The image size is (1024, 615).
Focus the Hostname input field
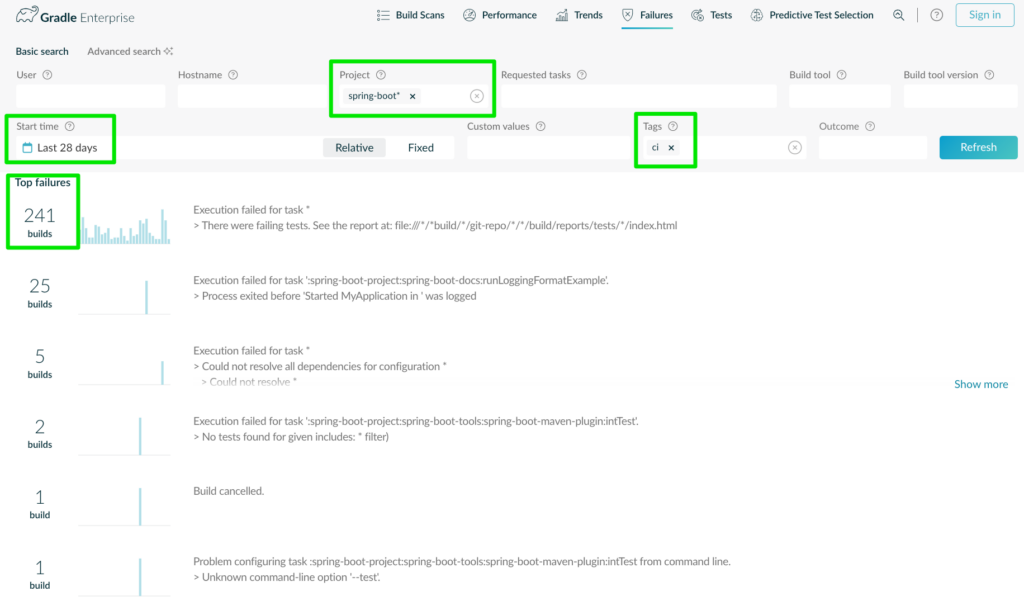tap(252, 97)
